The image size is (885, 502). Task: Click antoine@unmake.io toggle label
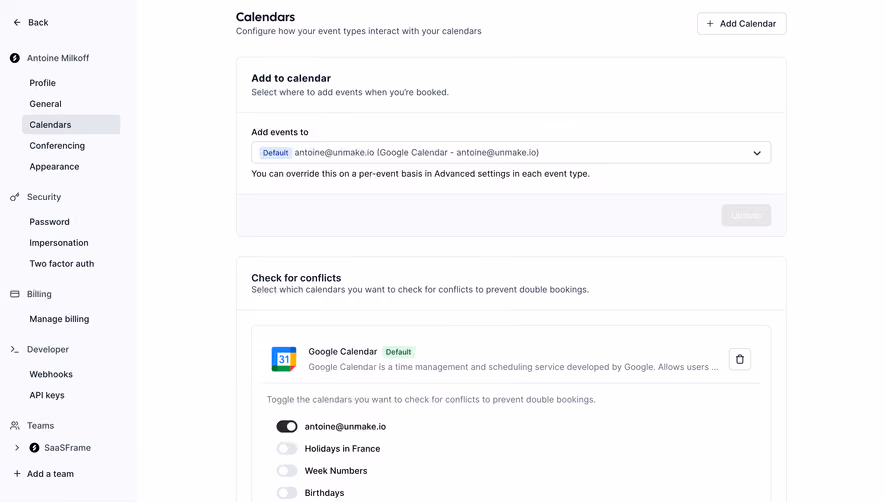pyautogui.click(x=345, y=426)
